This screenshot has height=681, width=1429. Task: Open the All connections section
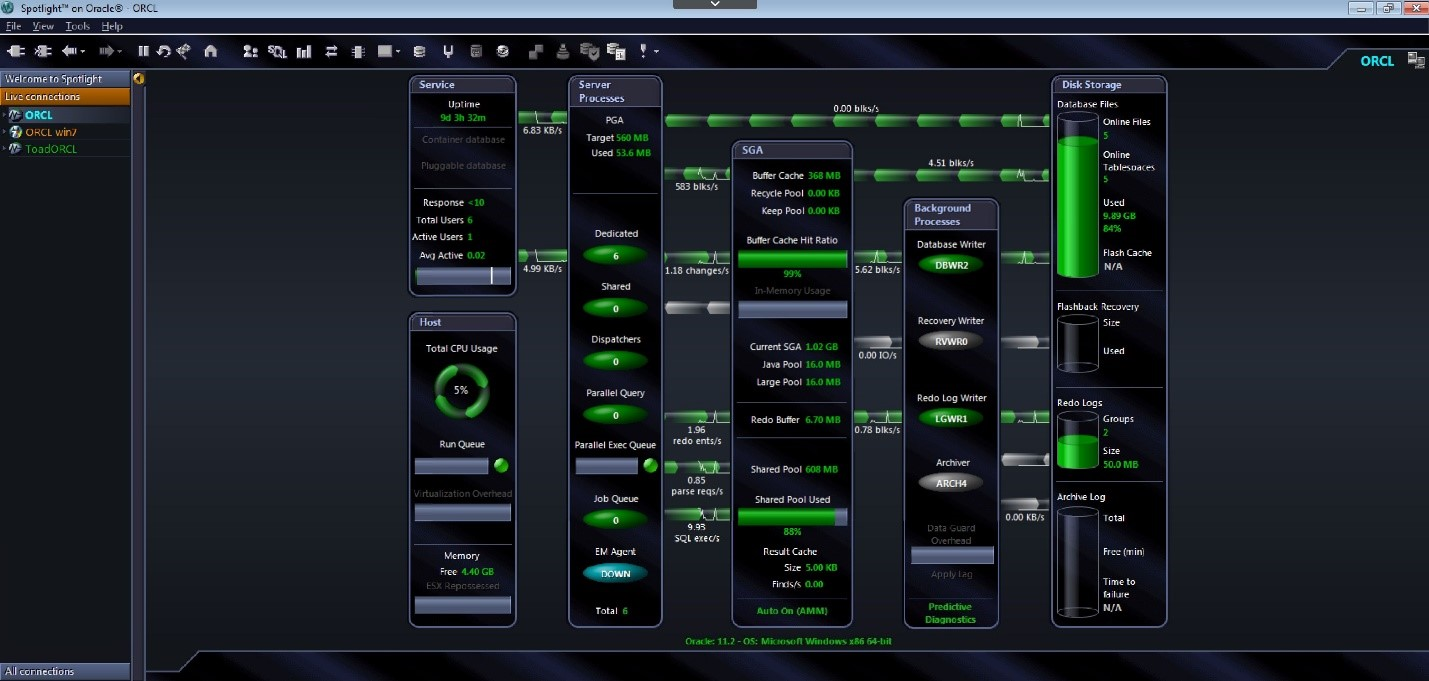point(65,671)
